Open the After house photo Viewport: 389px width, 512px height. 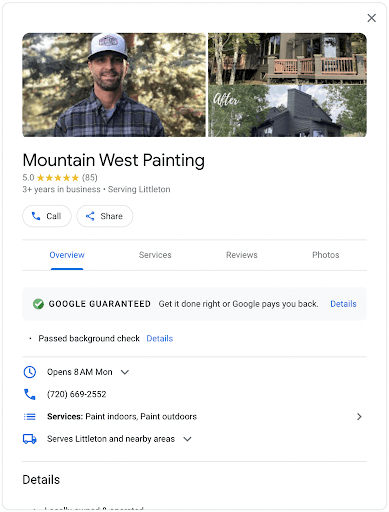(x=287, y=111)
